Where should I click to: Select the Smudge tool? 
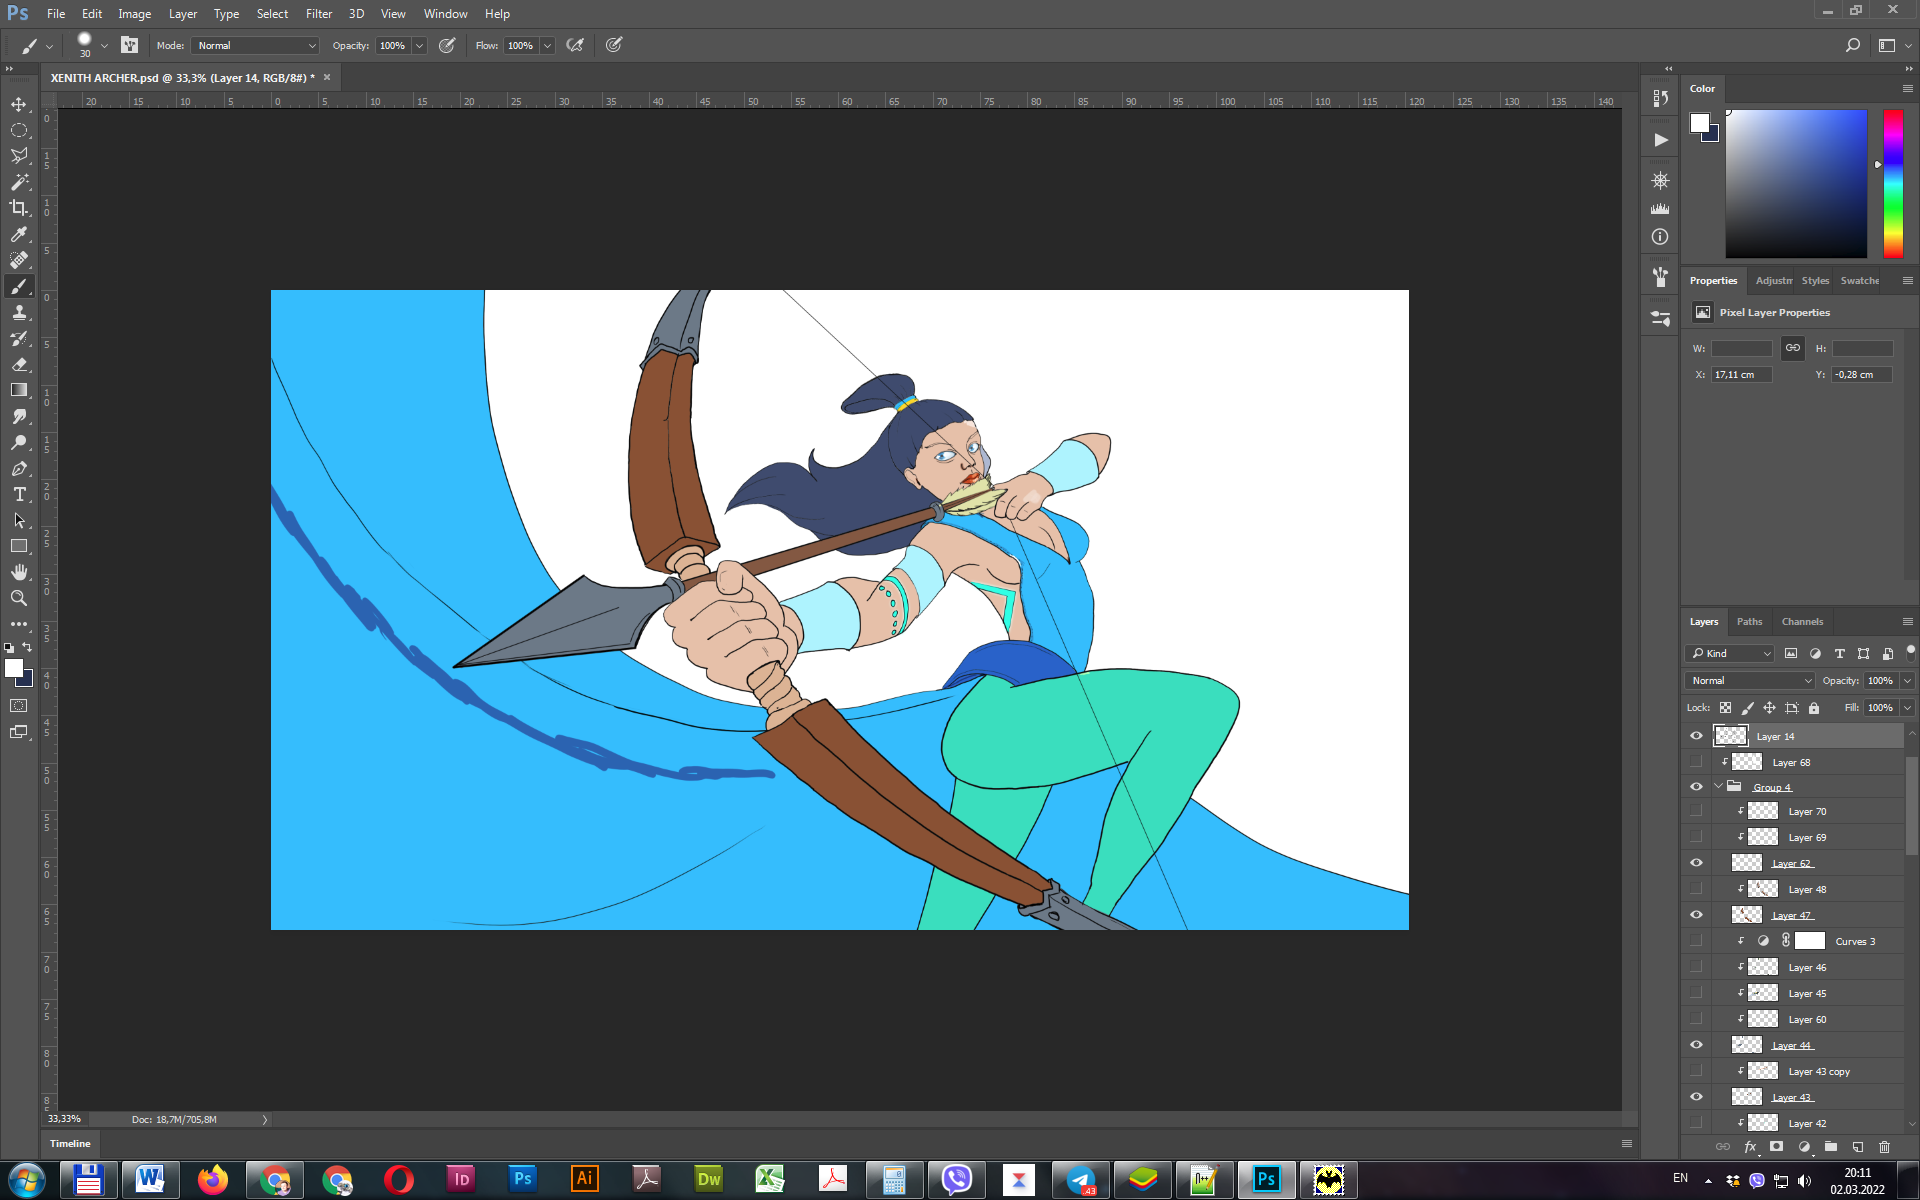click(19, 416)
